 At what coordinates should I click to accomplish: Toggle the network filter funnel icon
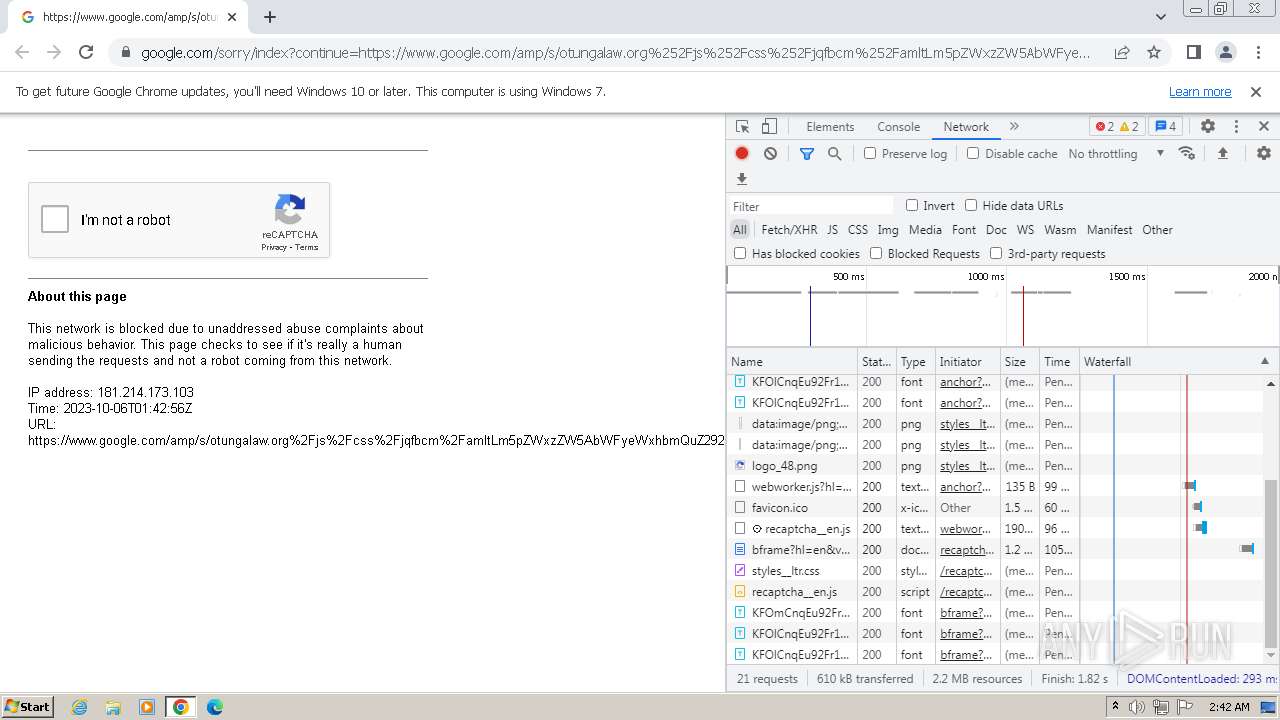(807, 153)
